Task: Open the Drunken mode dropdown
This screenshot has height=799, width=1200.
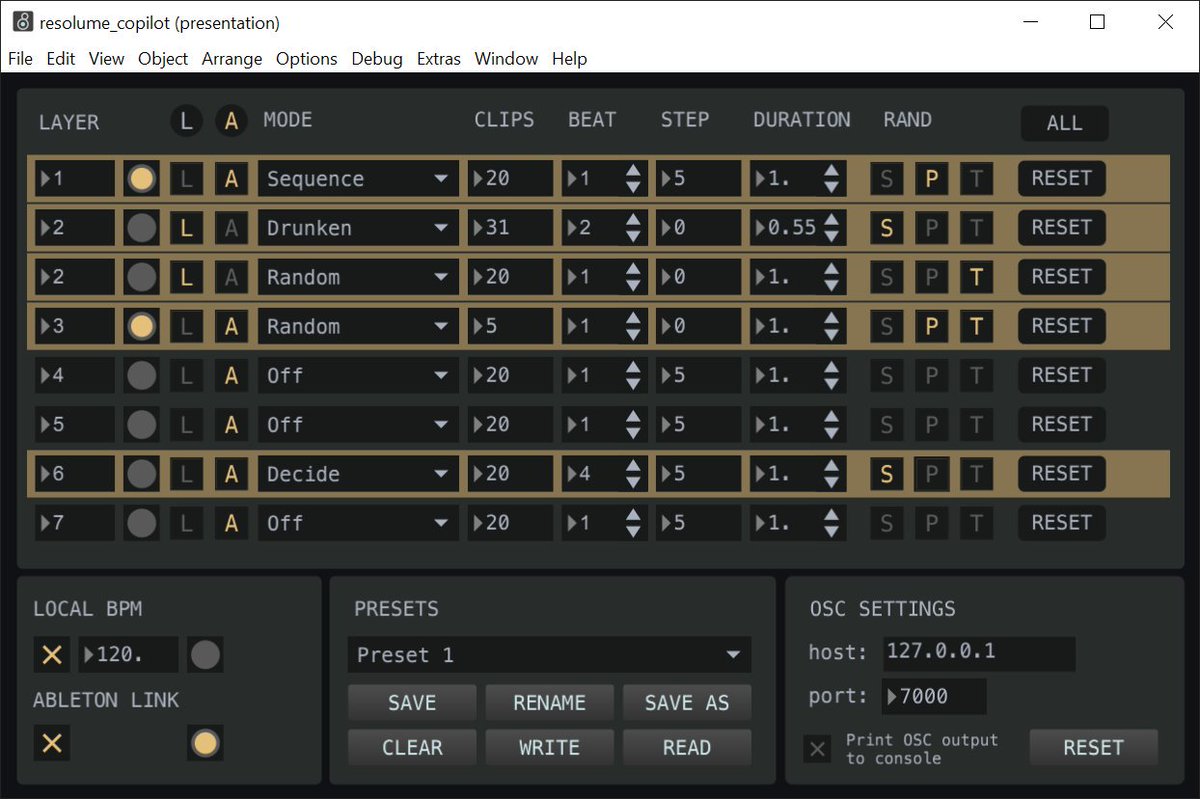Action: point(358,228)
